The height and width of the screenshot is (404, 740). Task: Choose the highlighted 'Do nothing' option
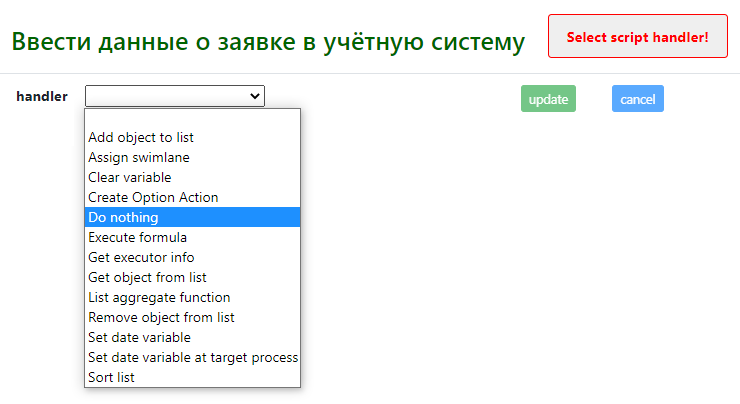(x=192, y=217)
